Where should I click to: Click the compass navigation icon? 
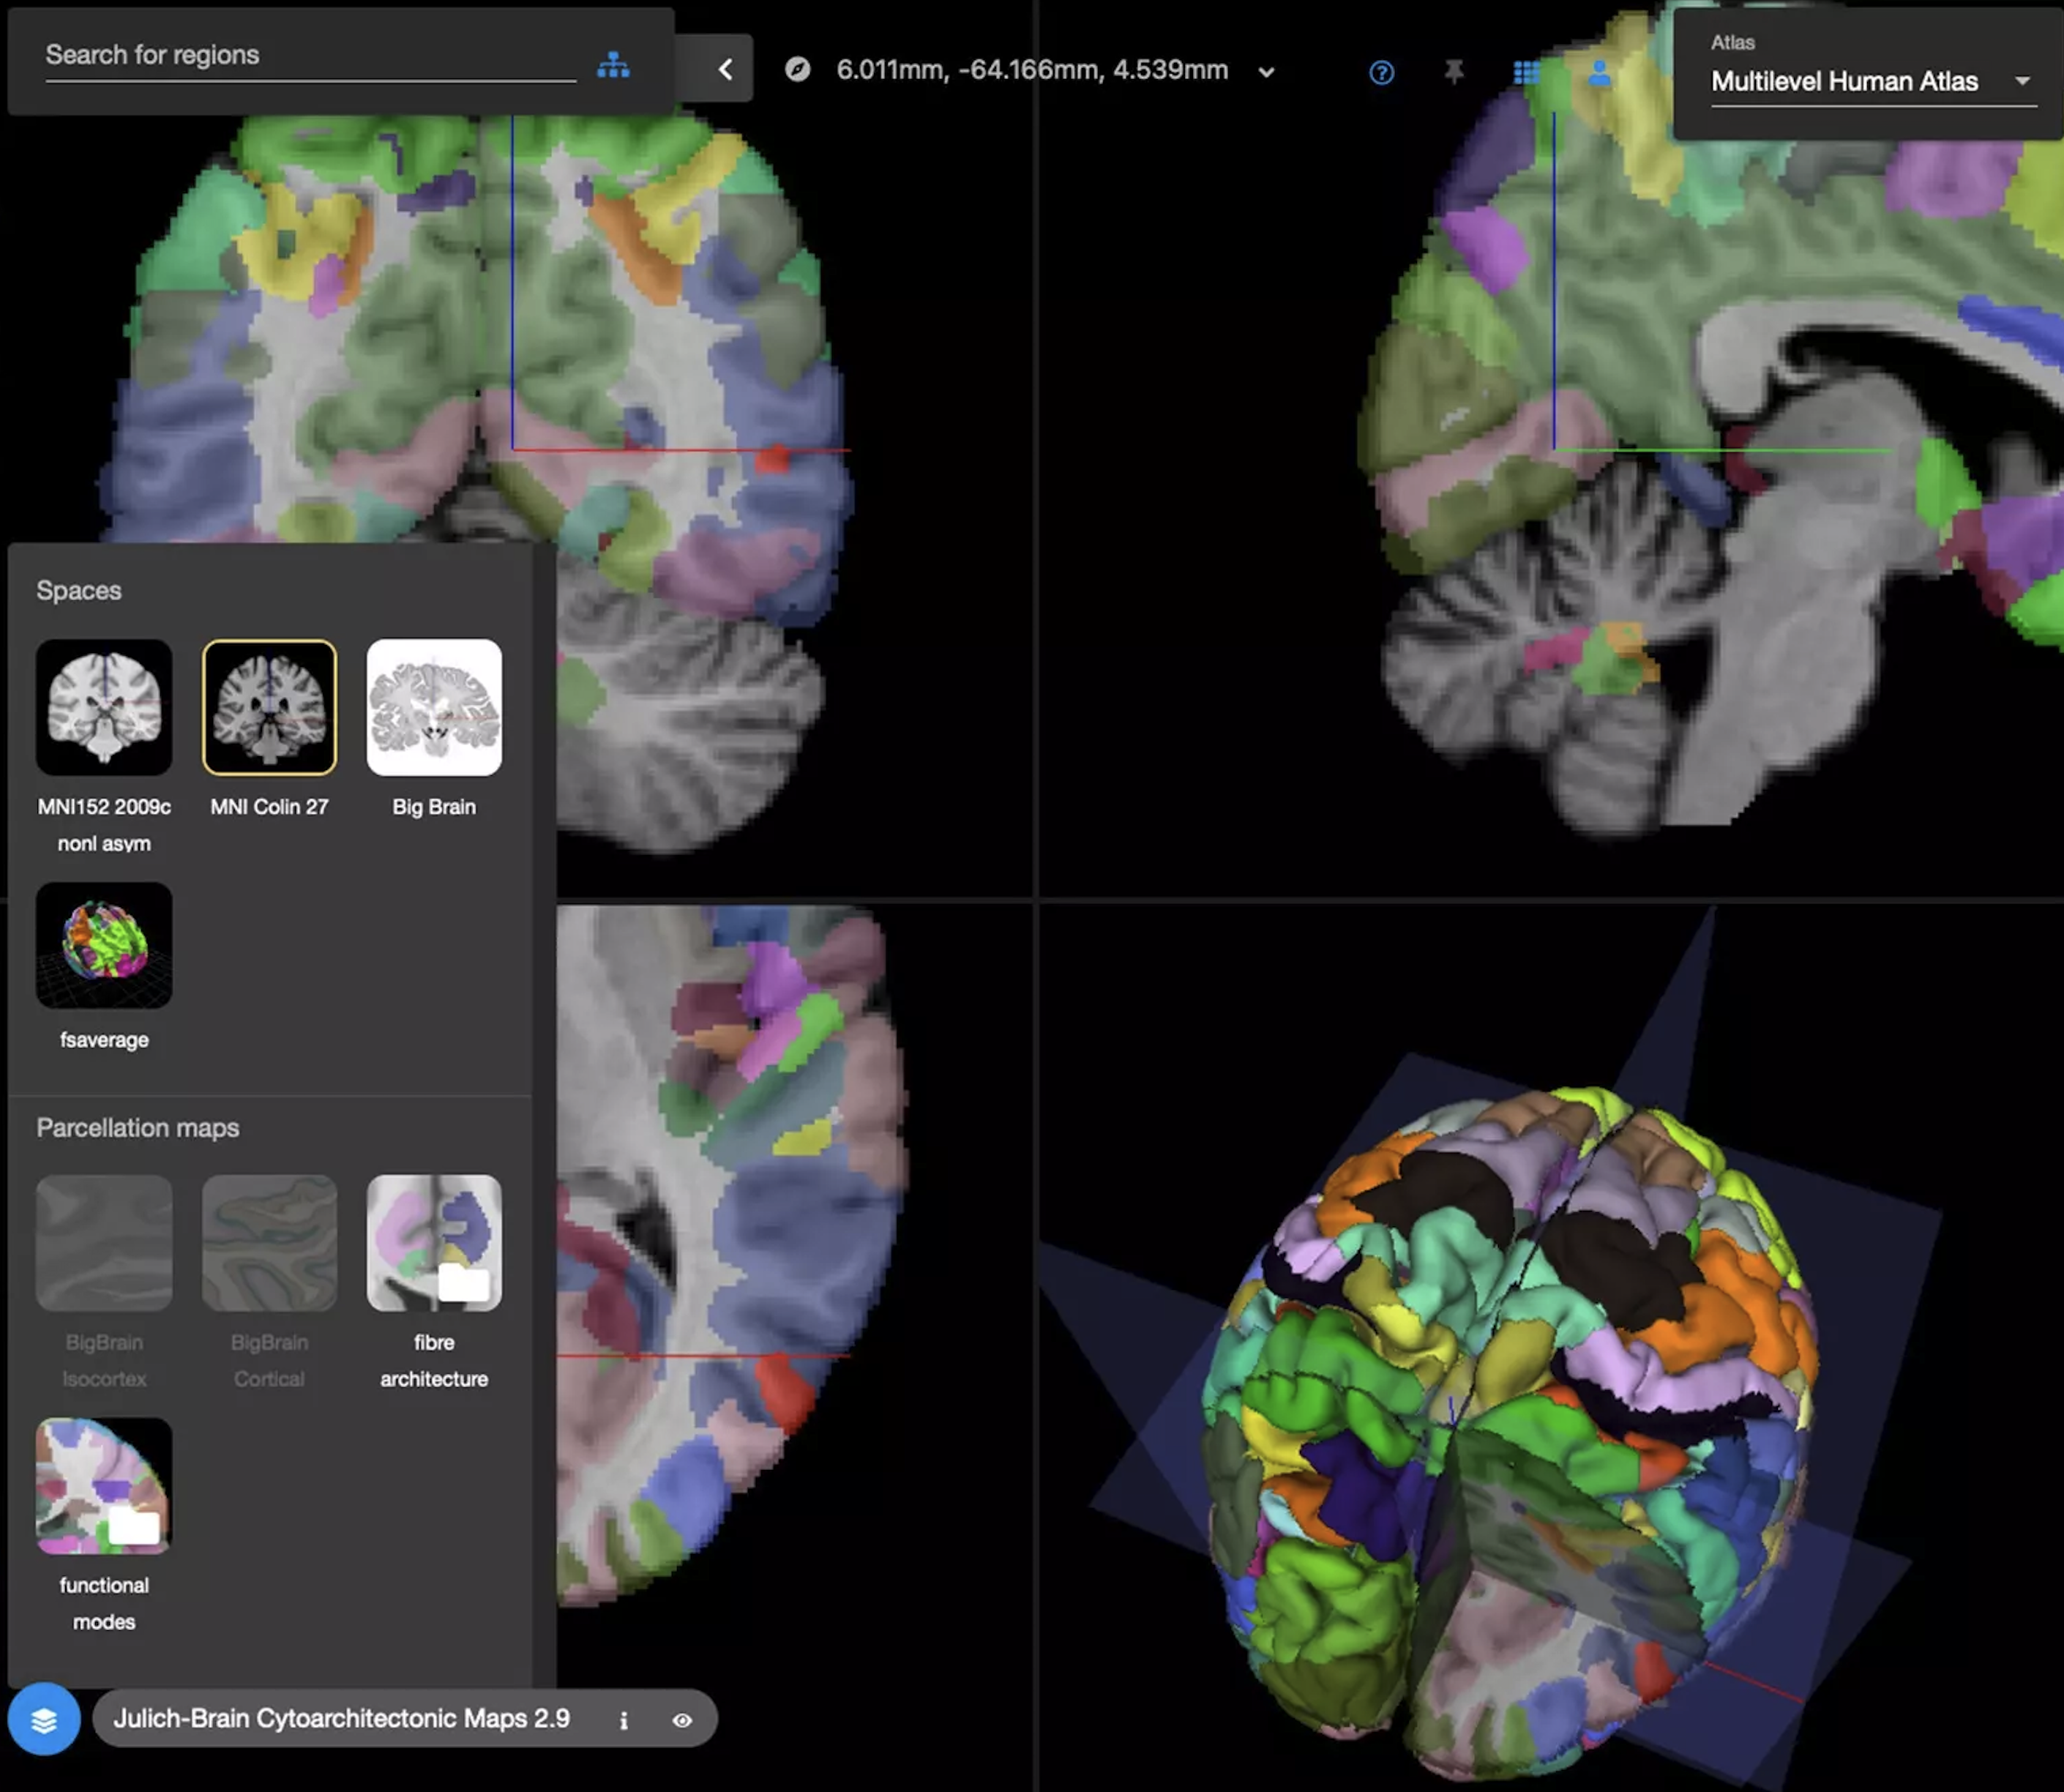click(797, 69)
